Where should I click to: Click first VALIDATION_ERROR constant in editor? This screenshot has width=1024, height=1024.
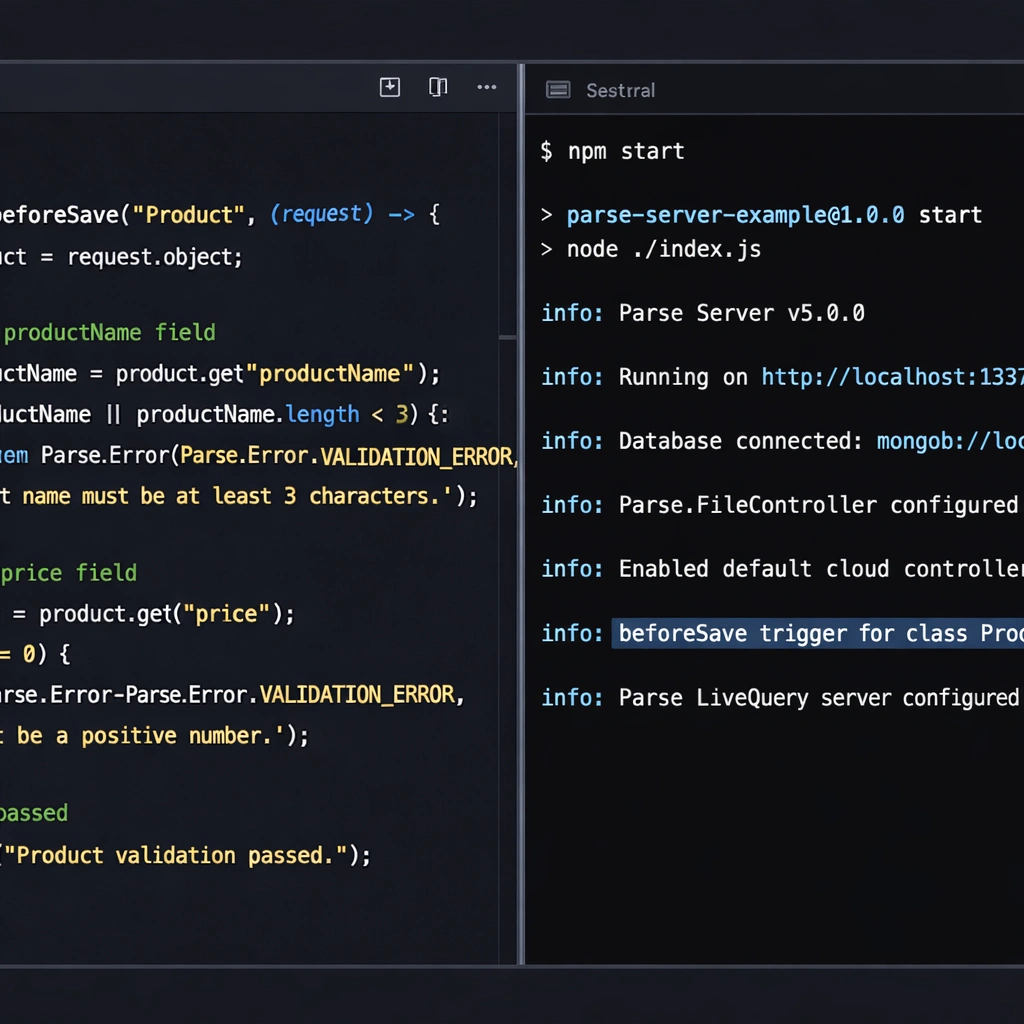416,457
